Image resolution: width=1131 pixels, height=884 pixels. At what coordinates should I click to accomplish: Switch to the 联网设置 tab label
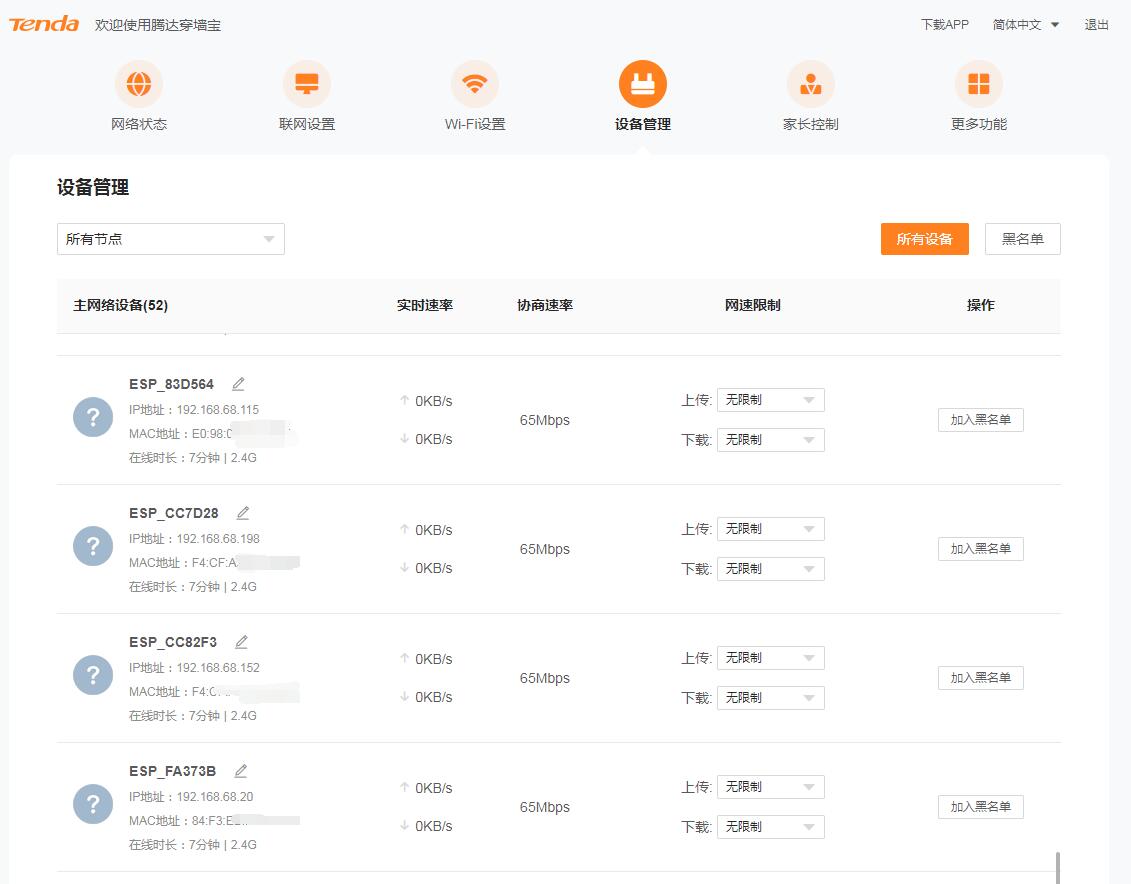point(307,124)
